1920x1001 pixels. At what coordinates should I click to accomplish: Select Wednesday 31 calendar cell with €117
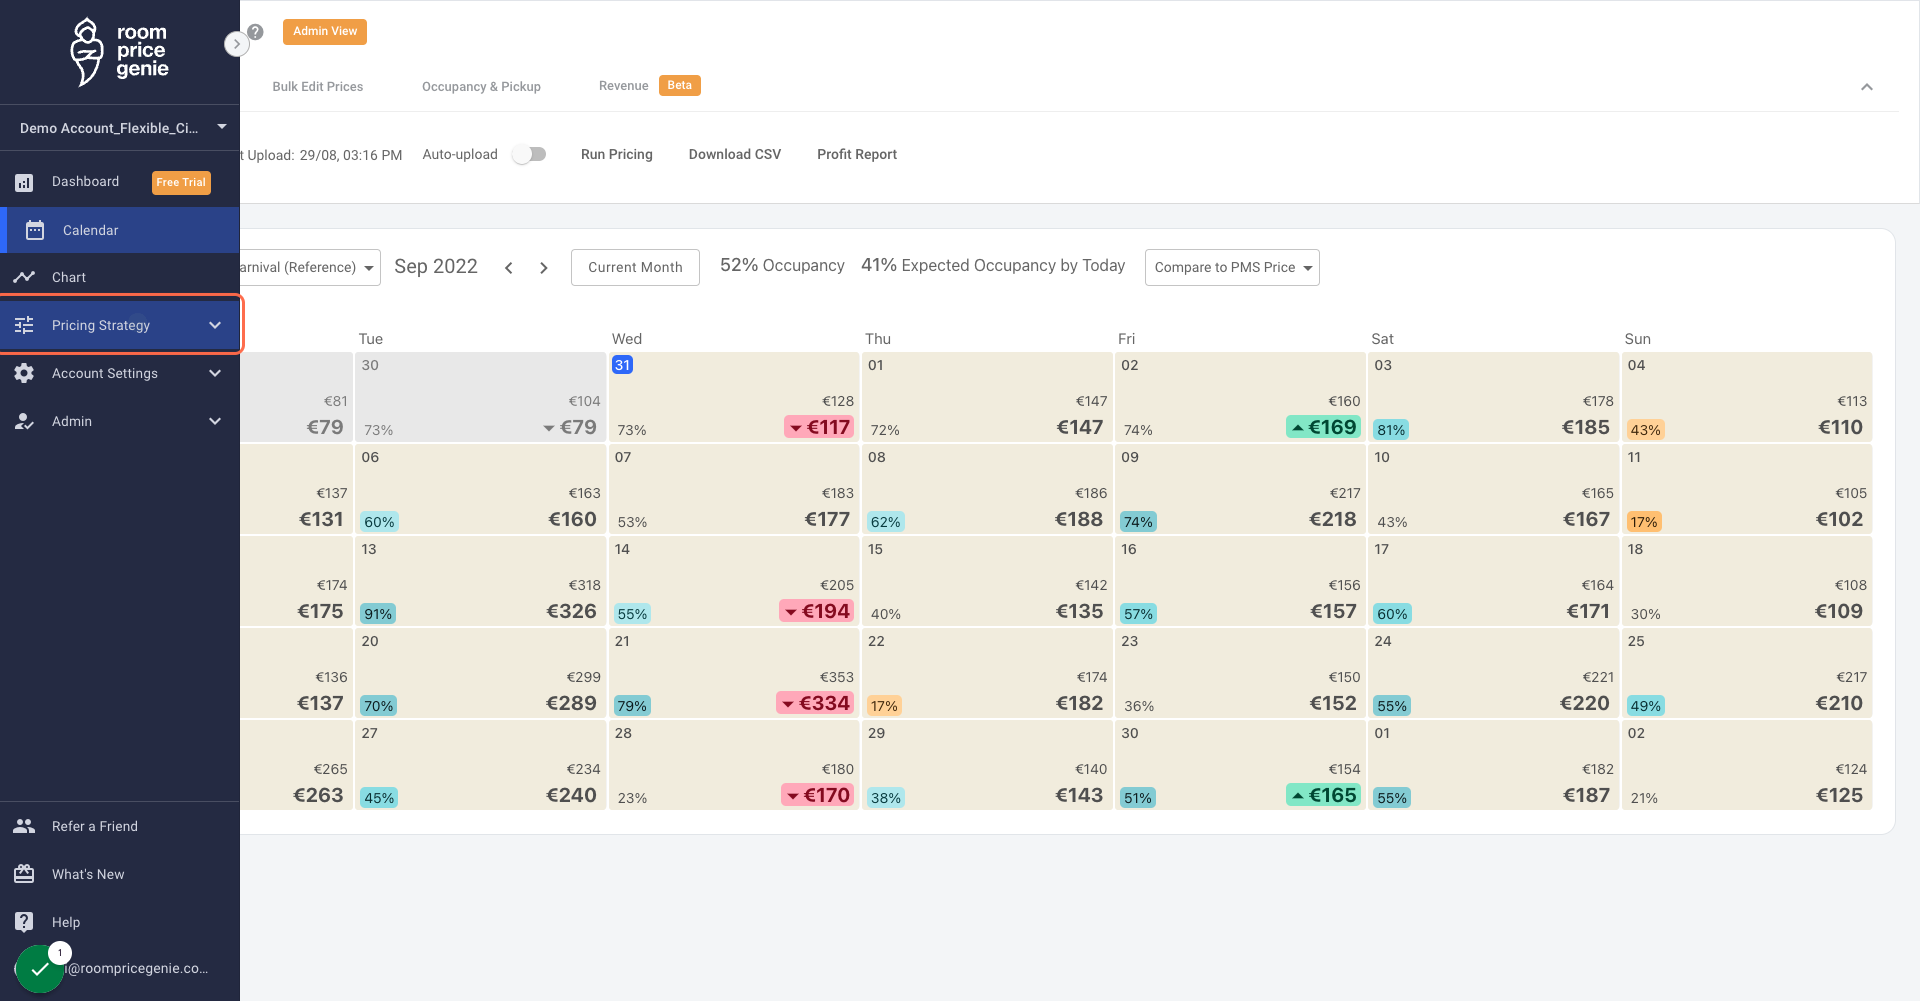pos(734,397)
